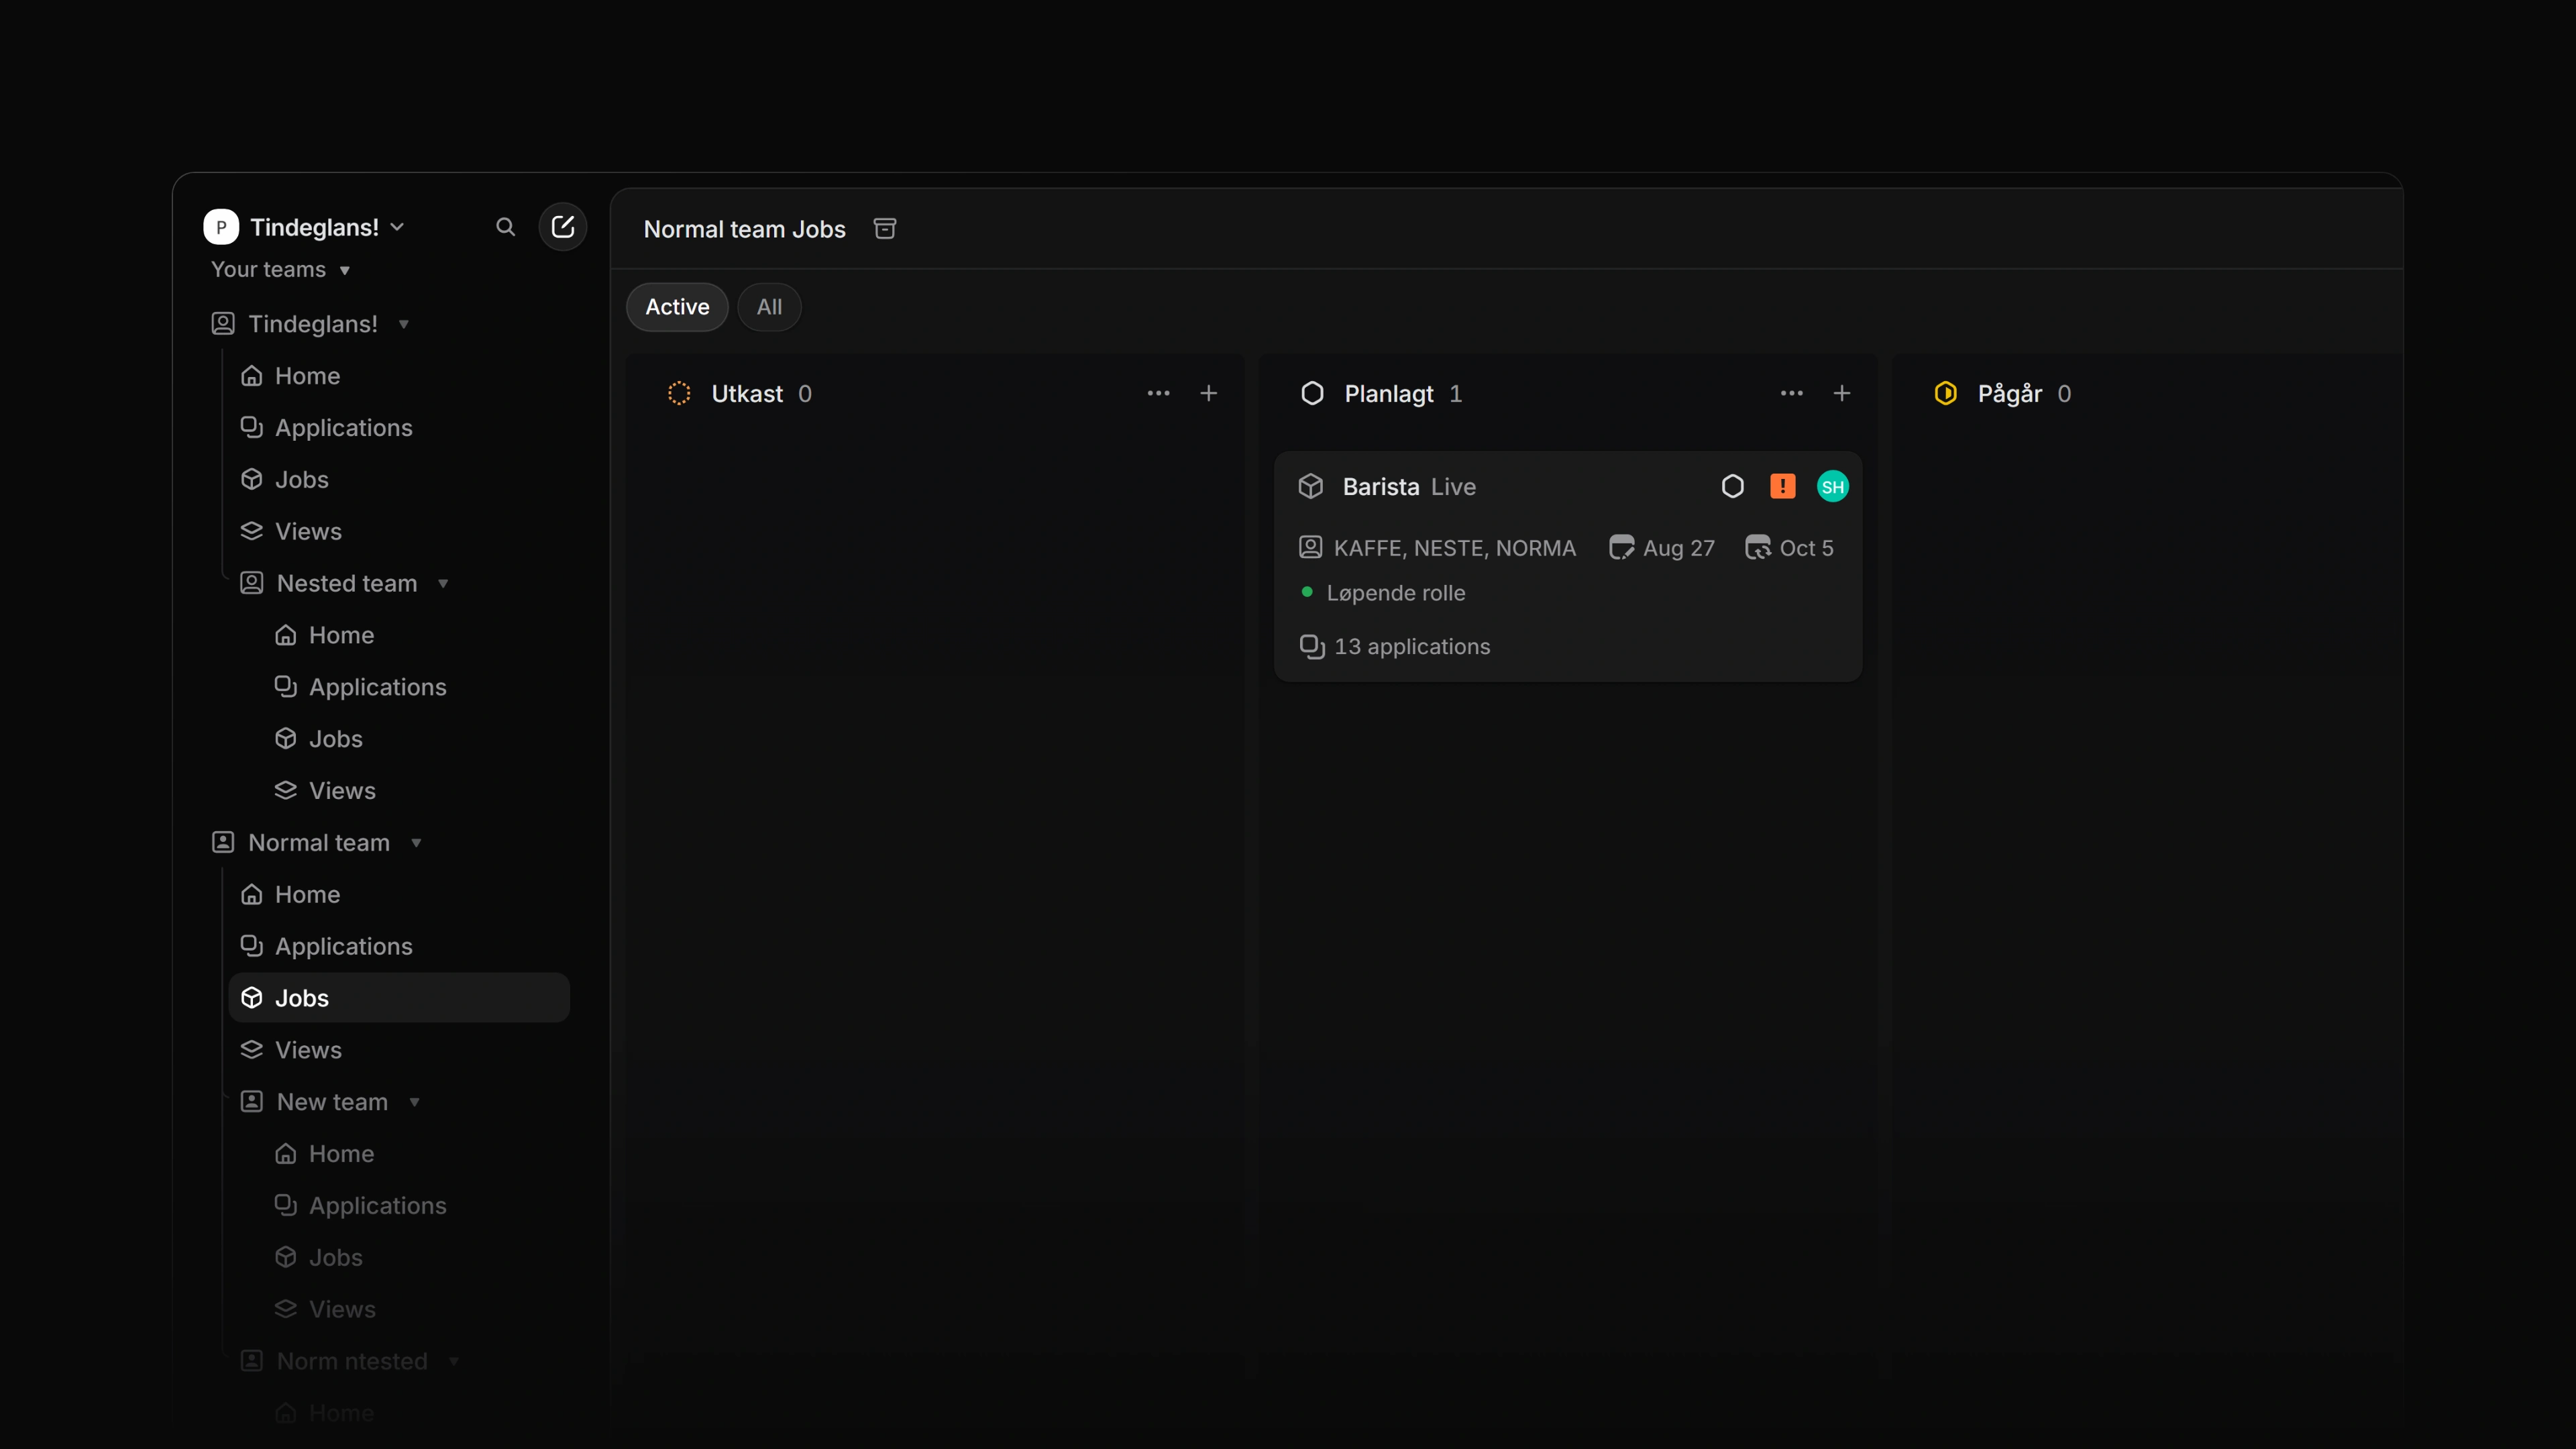Viewport: 2576px width, 1449px height.
Task: Collapse the Nested team tree
Action: click(443, 583)
